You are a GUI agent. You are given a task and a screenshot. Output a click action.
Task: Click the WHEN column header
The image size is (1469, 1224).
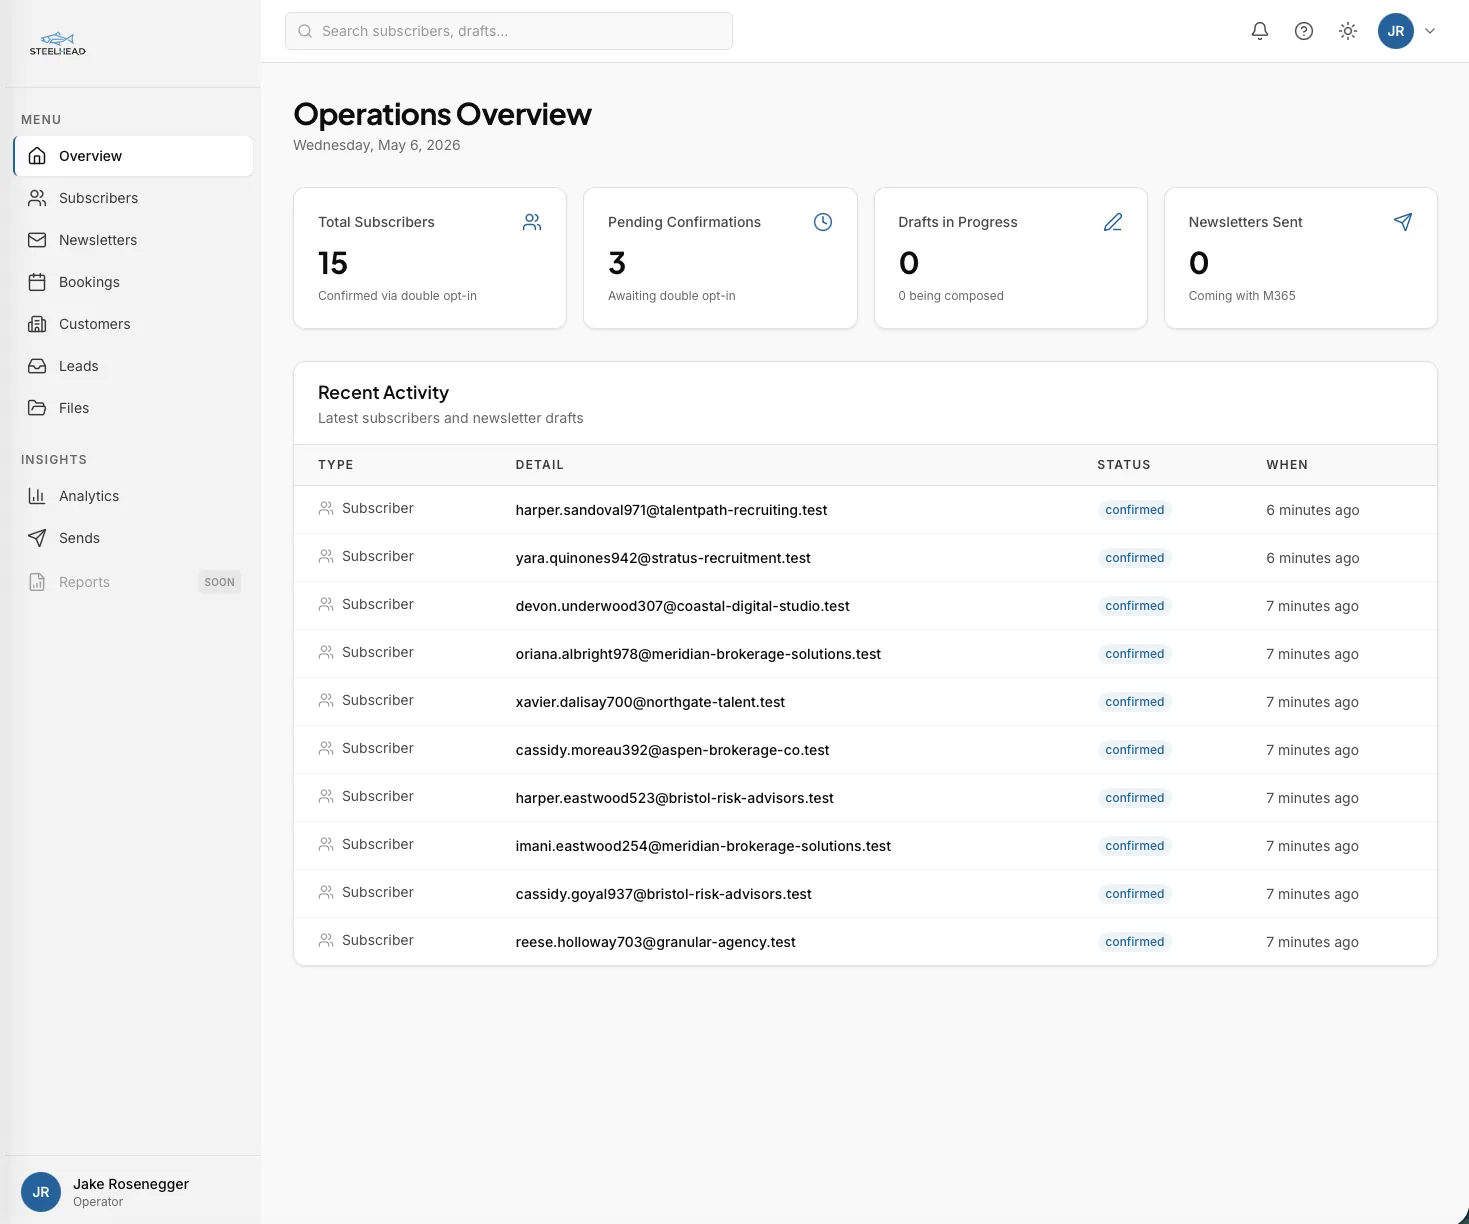pos(1287,465)
